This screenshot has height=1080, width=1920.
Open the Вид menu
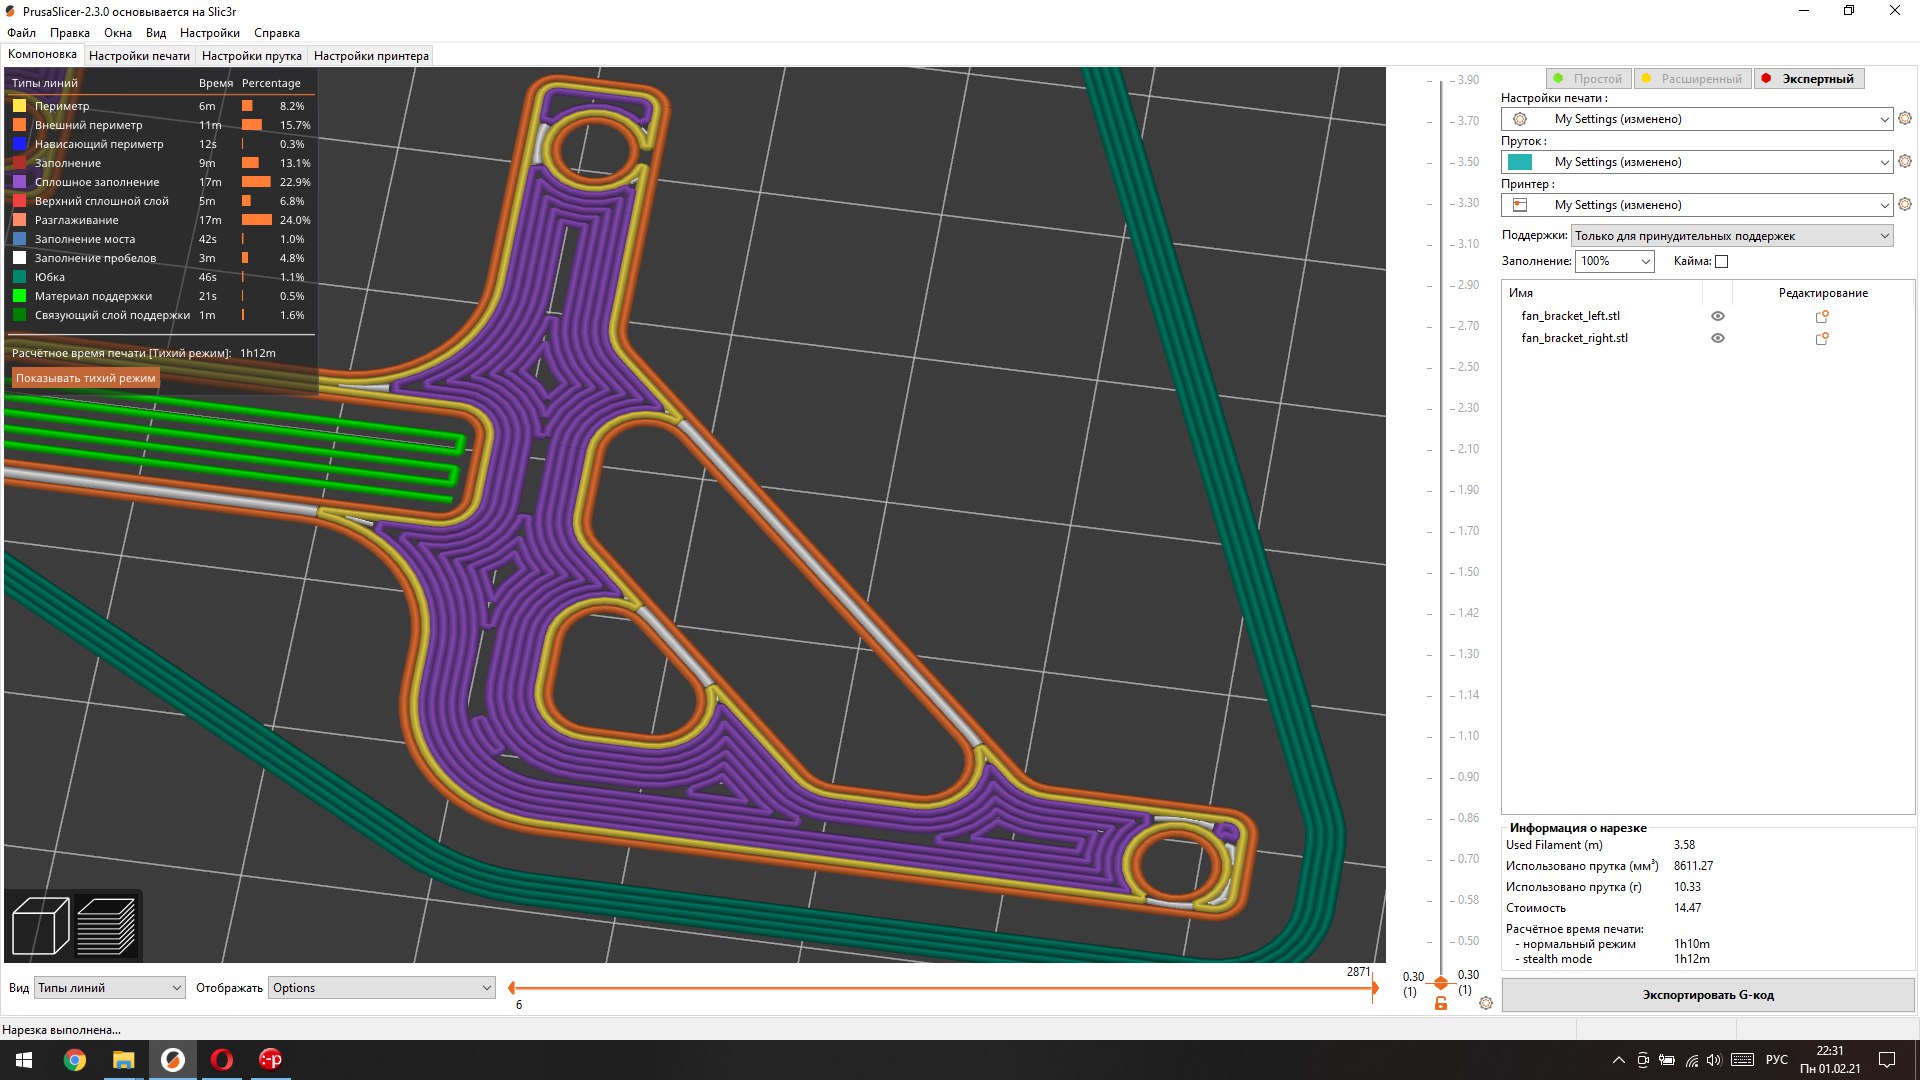[x=156, y=33]
